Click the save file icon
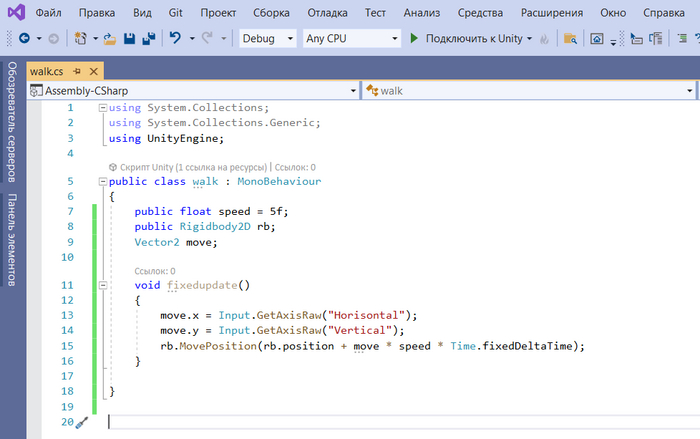 click(x=128, y=38)
